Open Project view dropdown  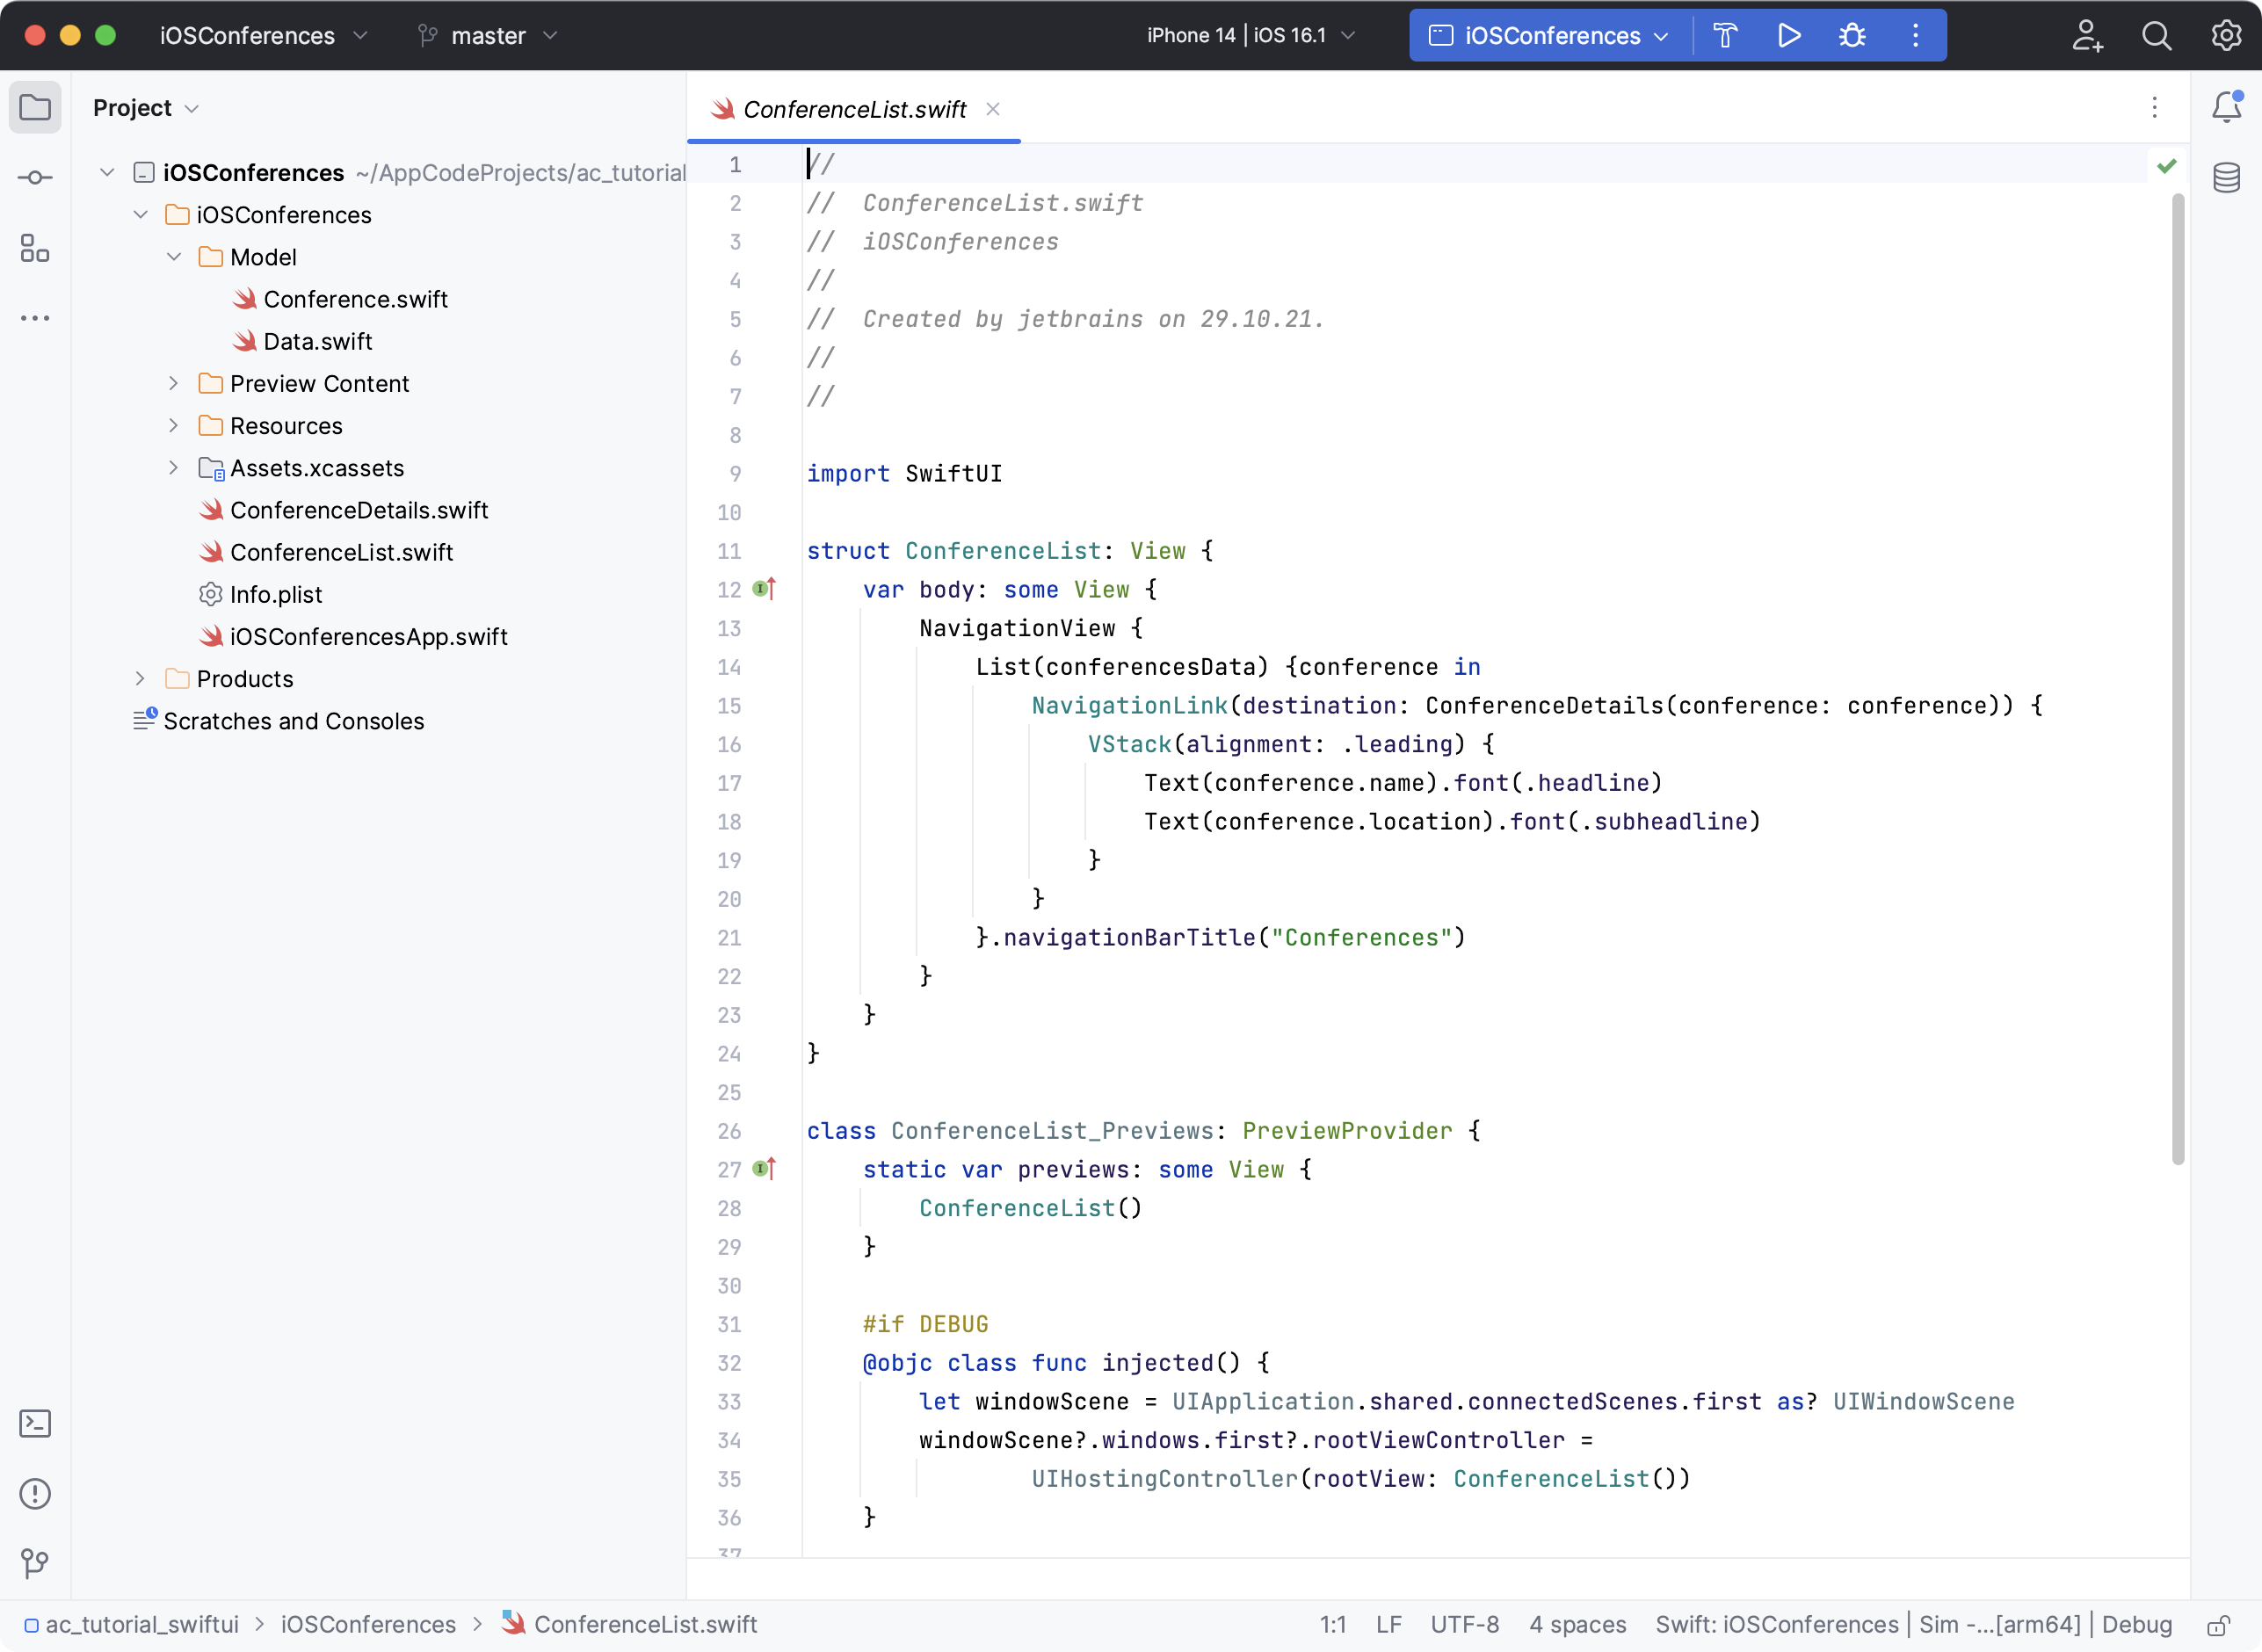[x=146, y=108]
